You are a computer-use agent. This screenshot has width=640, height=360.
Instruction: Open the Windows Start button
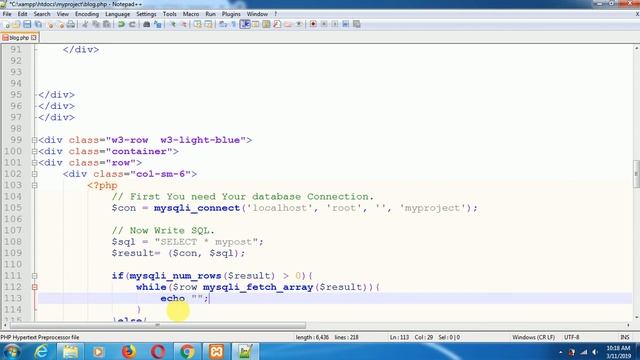pos(11,351)
